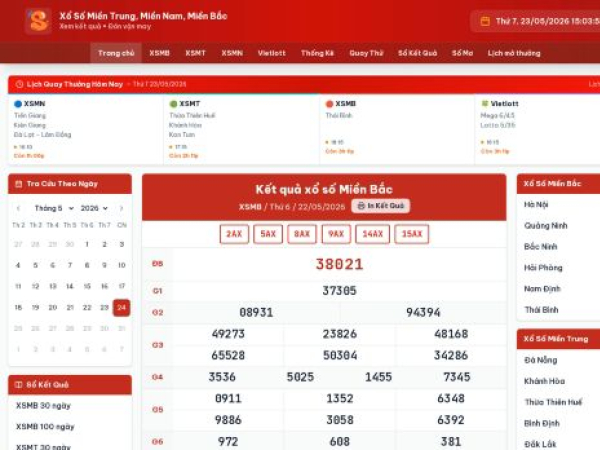Open Hà Nội in Xổ Số Miền Bắc list
Image resolution: width=600 pixels, height=450 pixels.
[536, 205]
